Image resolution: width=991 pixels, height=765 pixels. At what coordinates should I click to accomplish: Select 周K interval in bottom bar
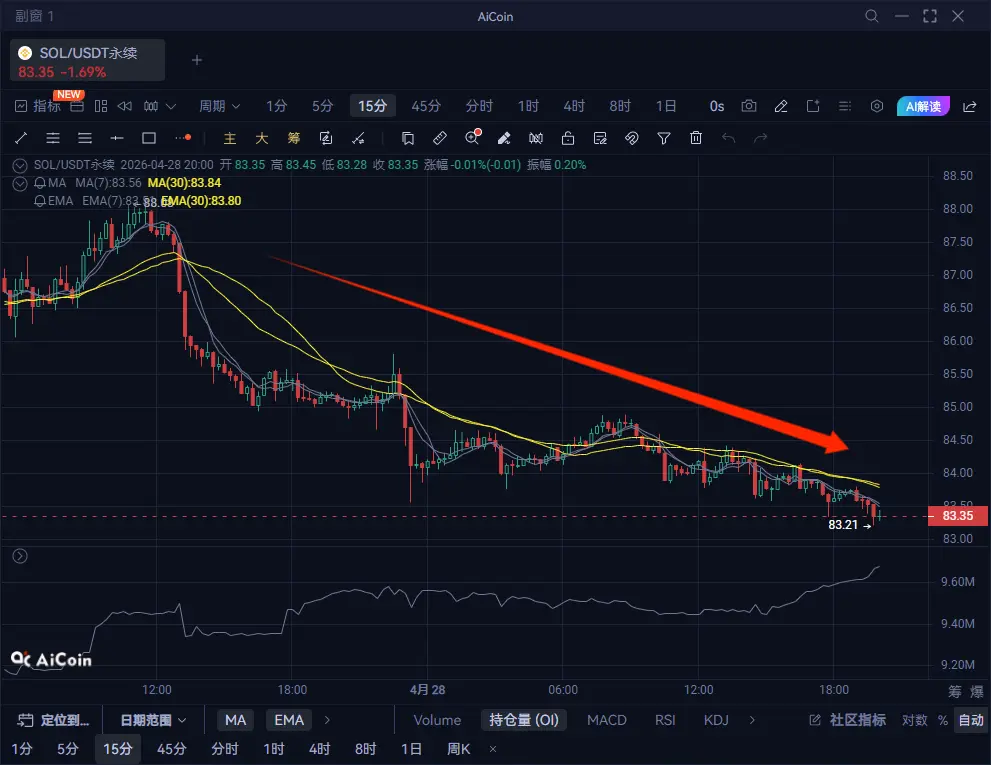458,749
